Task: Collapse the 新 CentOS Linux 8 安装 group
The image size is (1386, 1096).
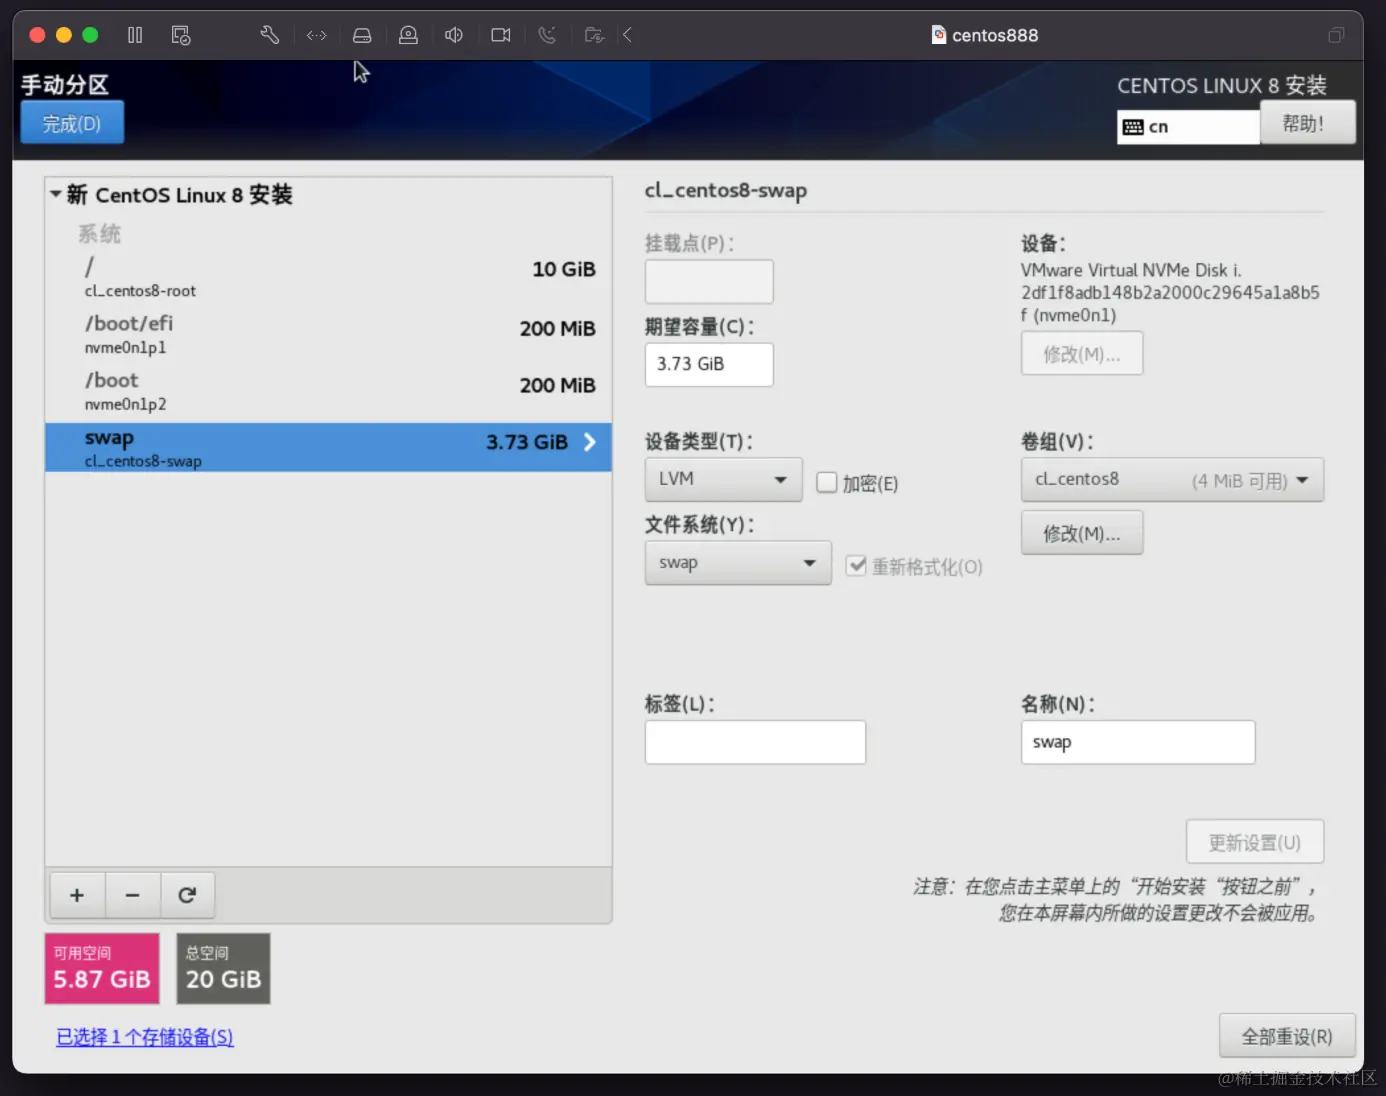Action: click(56, 194)
